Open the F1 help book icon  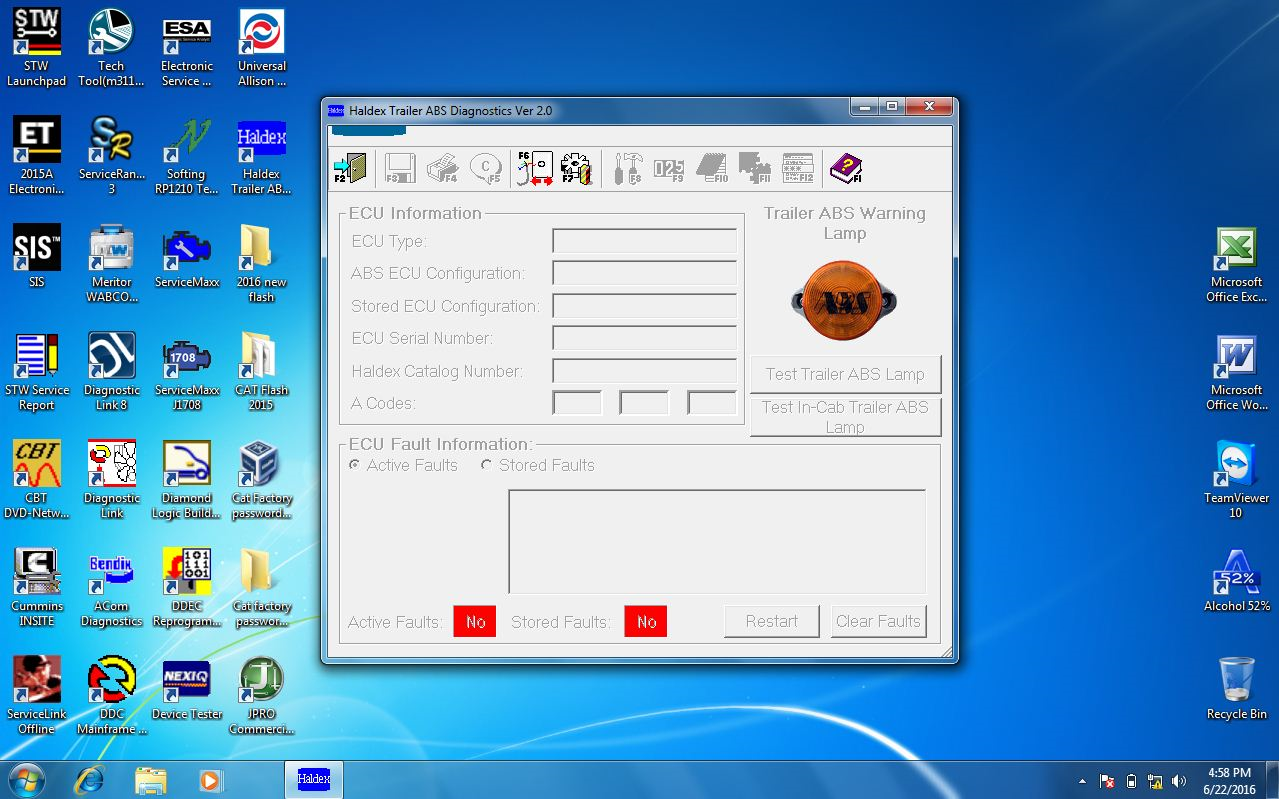pyautogui.click(x=846, y=168)
